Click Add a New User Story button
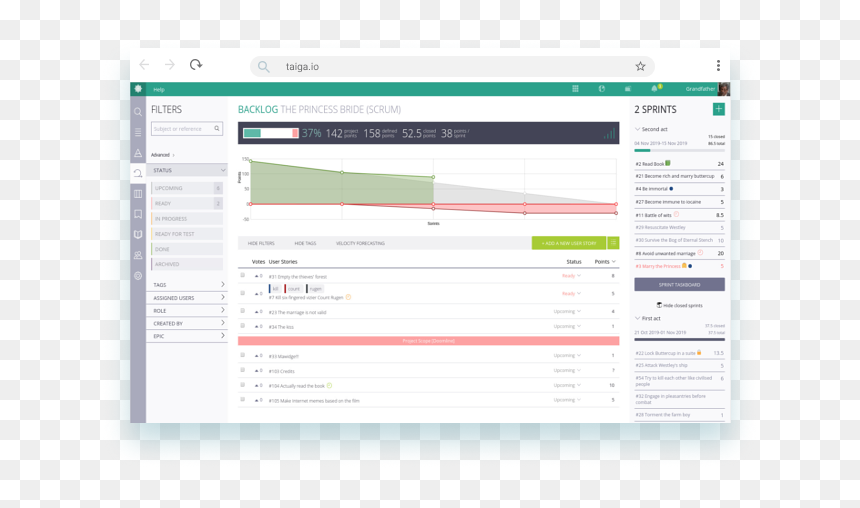This screenshot has width=860, height=508. point(569,243)
